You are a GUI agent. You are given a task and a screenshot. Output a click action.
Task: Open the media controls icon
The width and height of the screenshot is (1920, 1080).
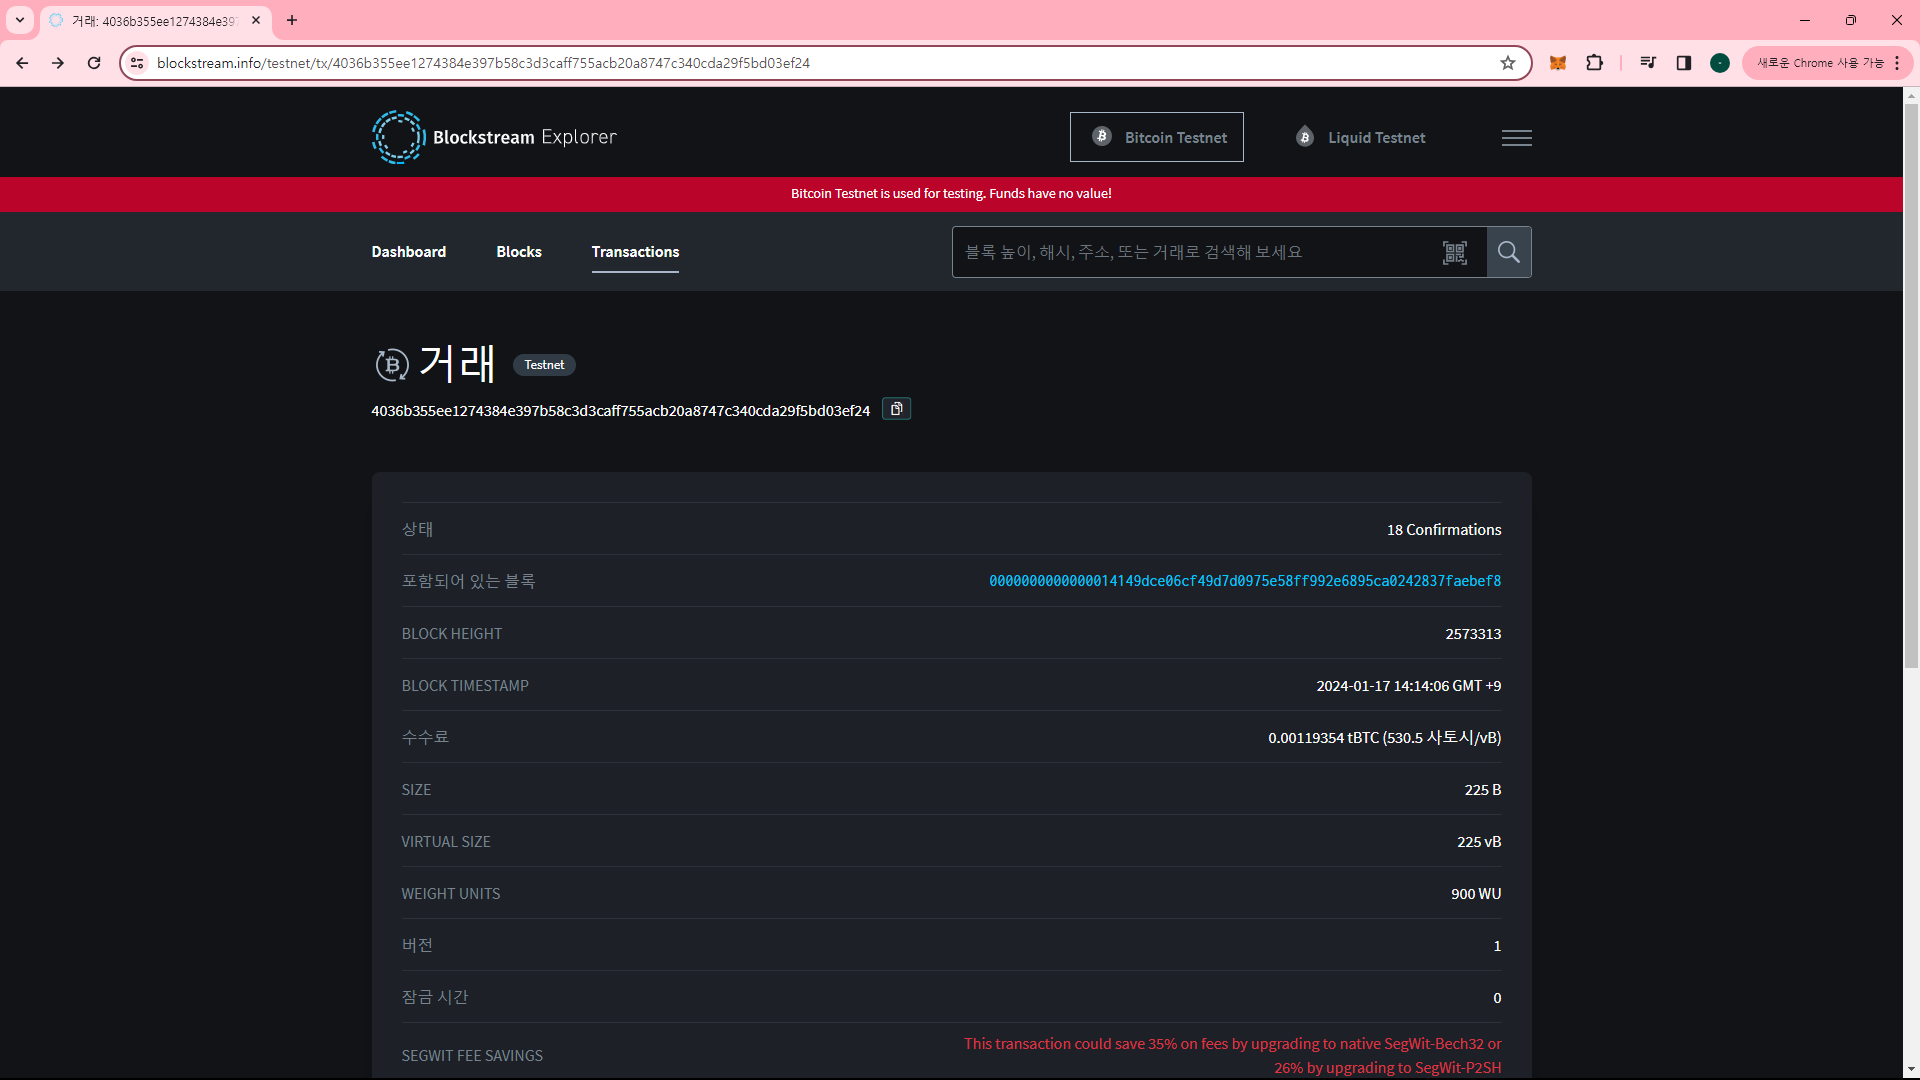pos(1648,63)
